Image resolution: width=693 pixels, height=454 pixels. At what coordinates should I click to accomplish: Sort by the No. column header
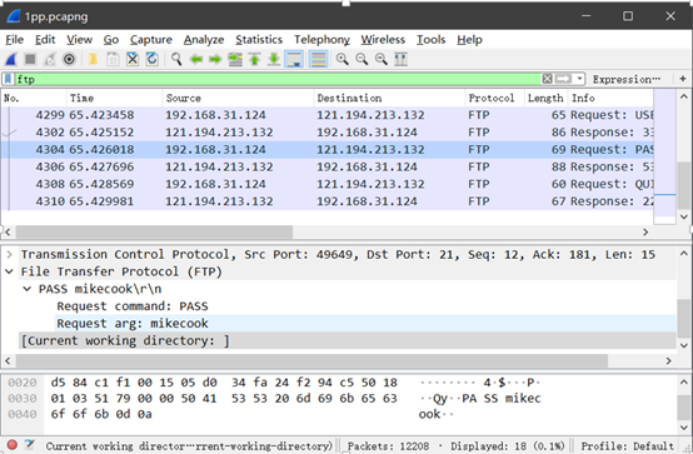pyautogui.click(x=34, y=98)
